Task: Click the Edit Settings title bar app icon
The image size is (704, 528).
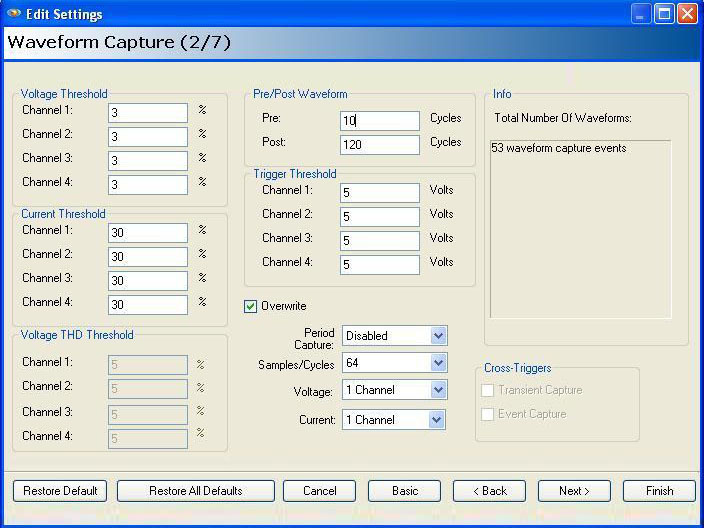Action: 13,13
